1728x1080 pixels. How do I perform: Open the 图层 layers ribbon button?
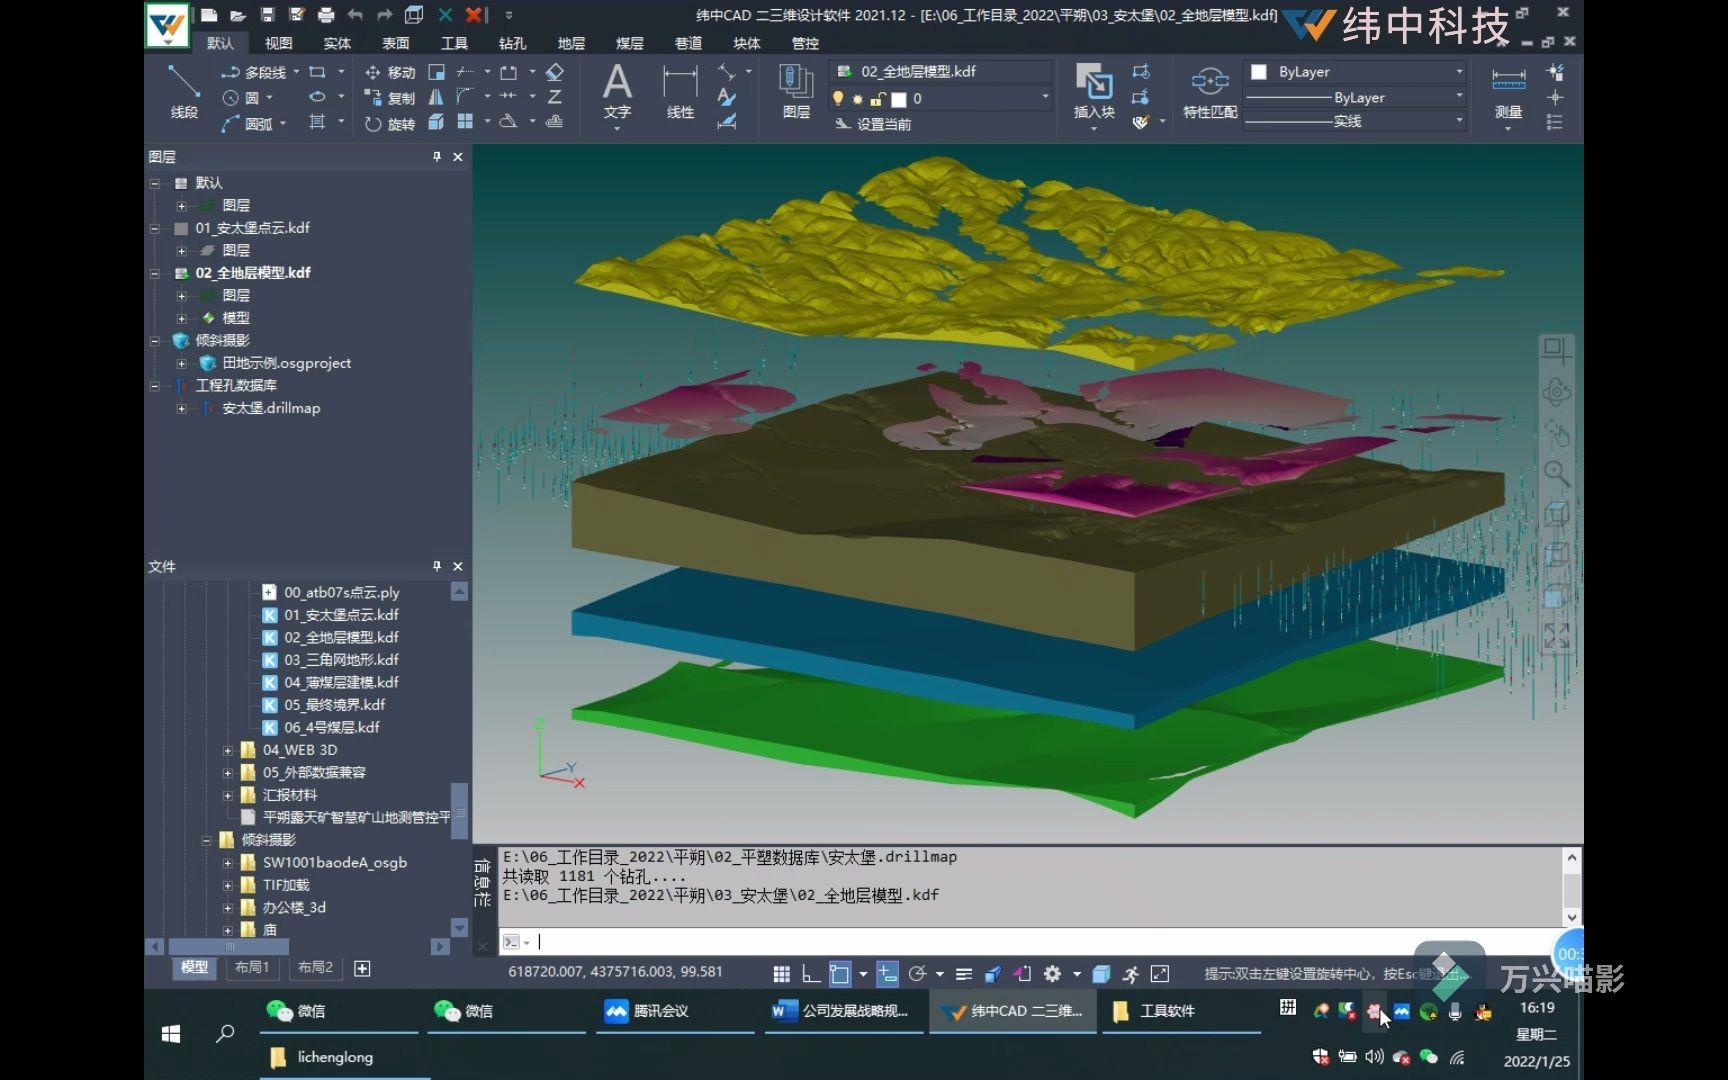tap(796, 91)
